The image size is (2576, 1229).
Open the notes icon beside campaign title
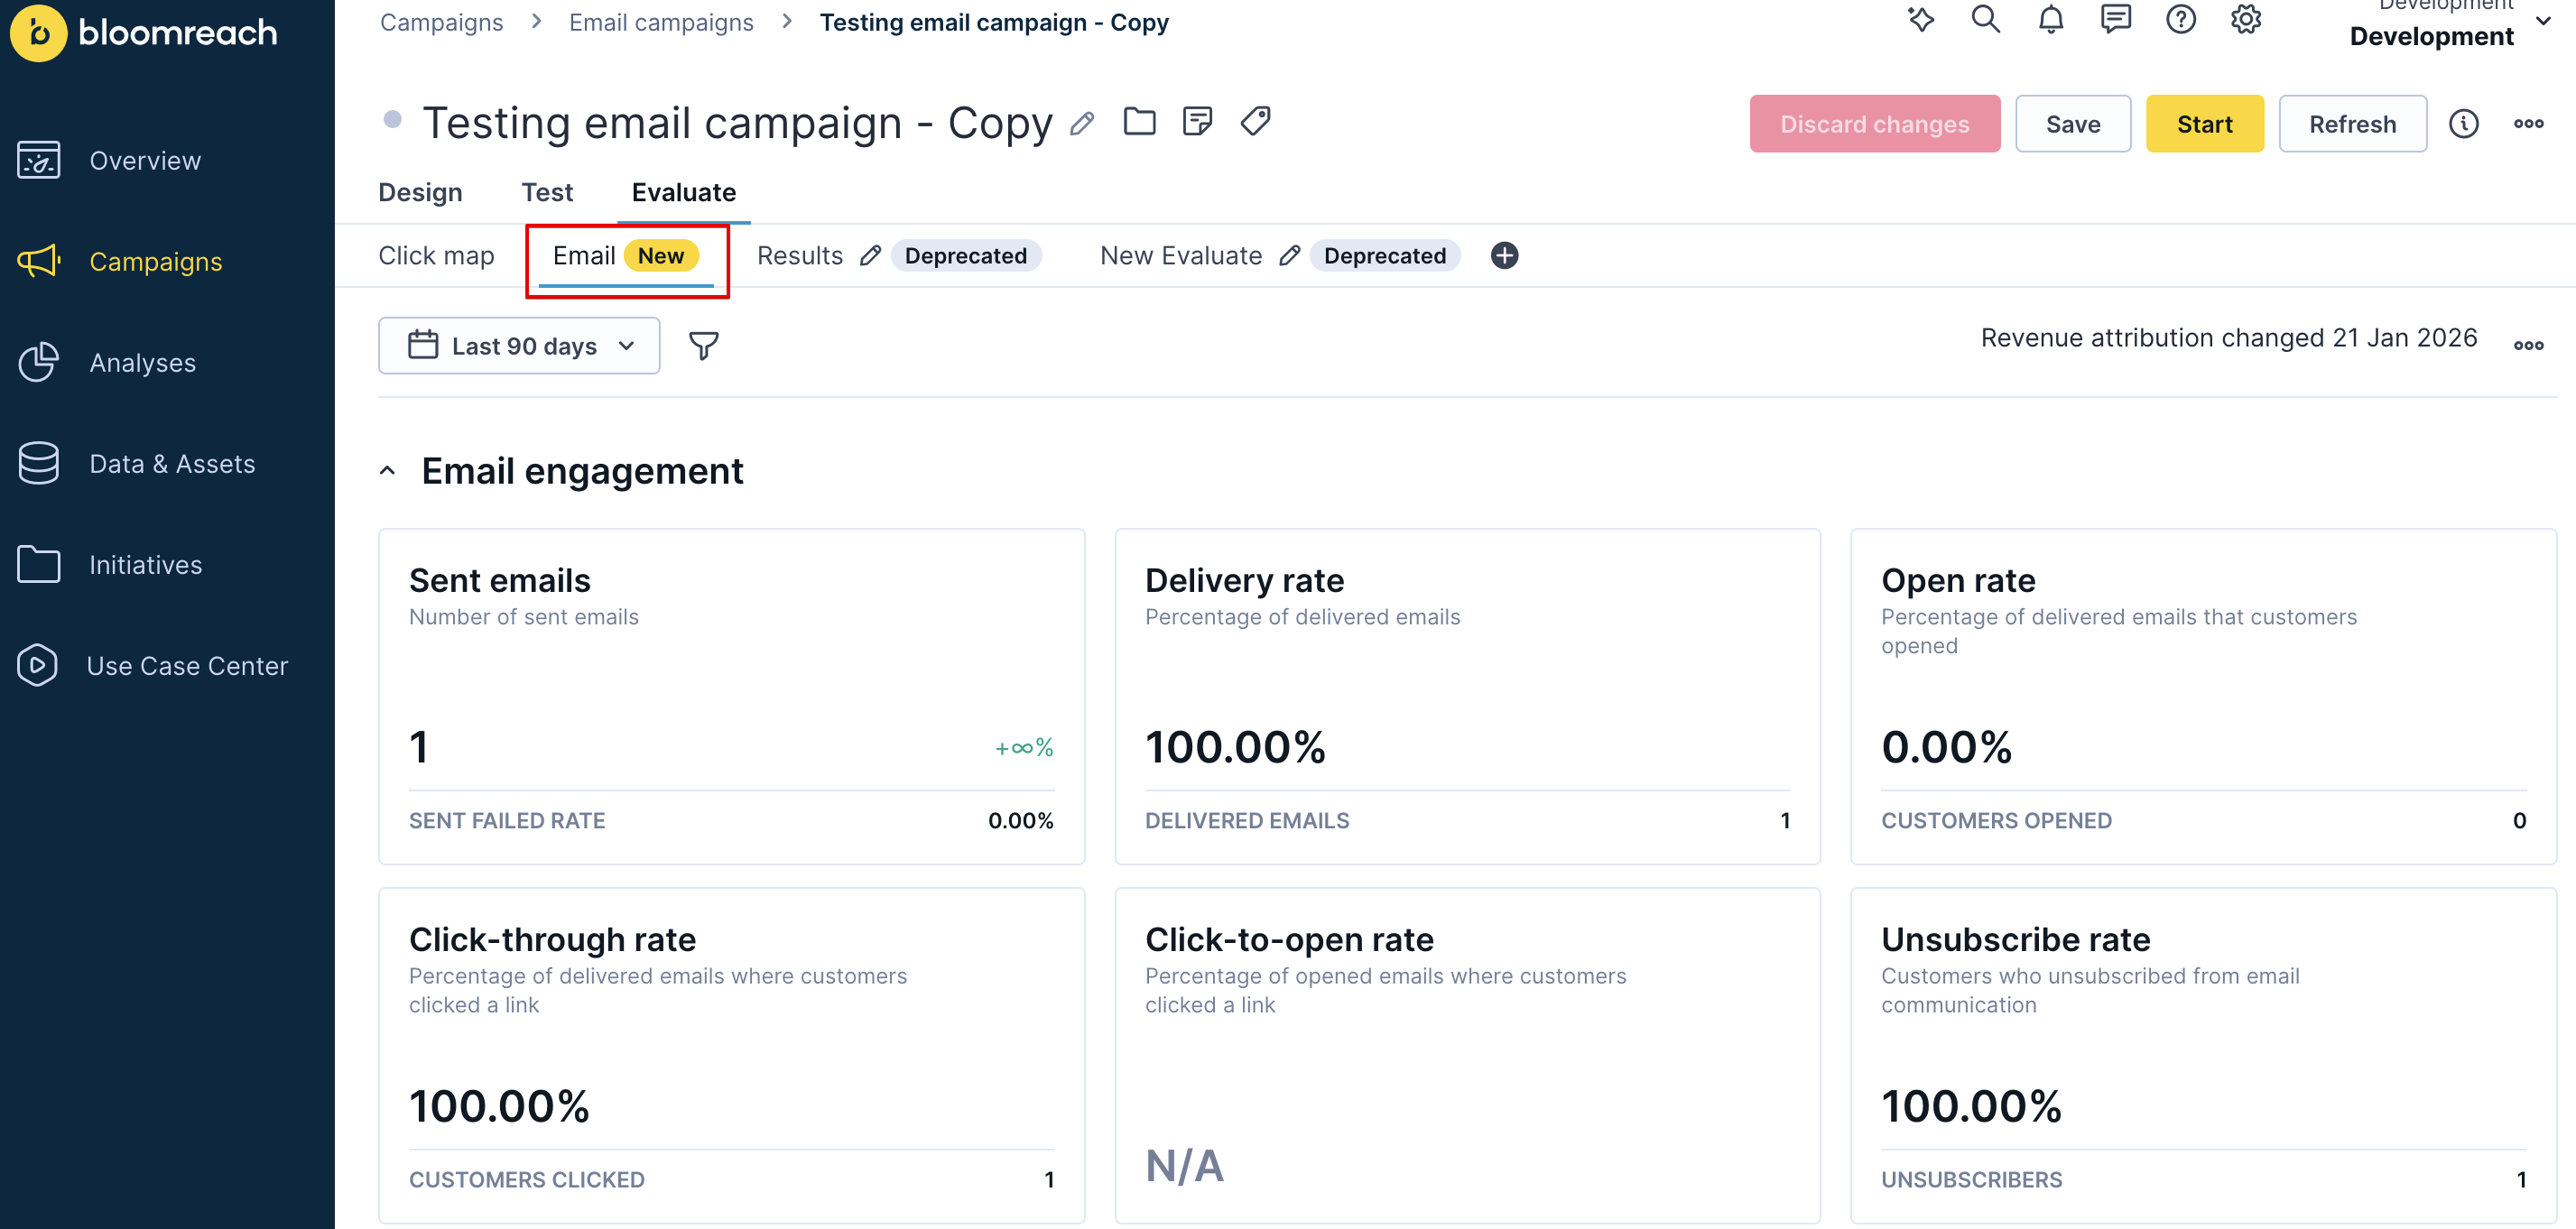point(1197,122)
